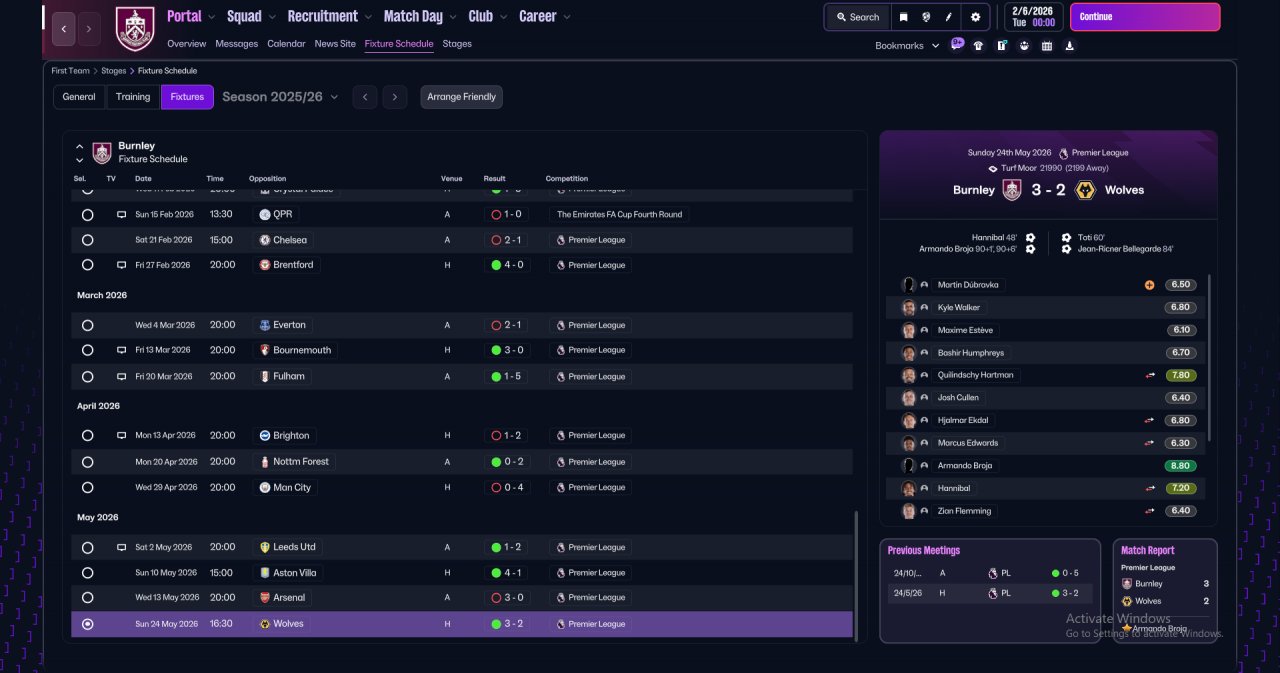Open settings gear icon
The image size is (1280, 673).
(975, 17)
